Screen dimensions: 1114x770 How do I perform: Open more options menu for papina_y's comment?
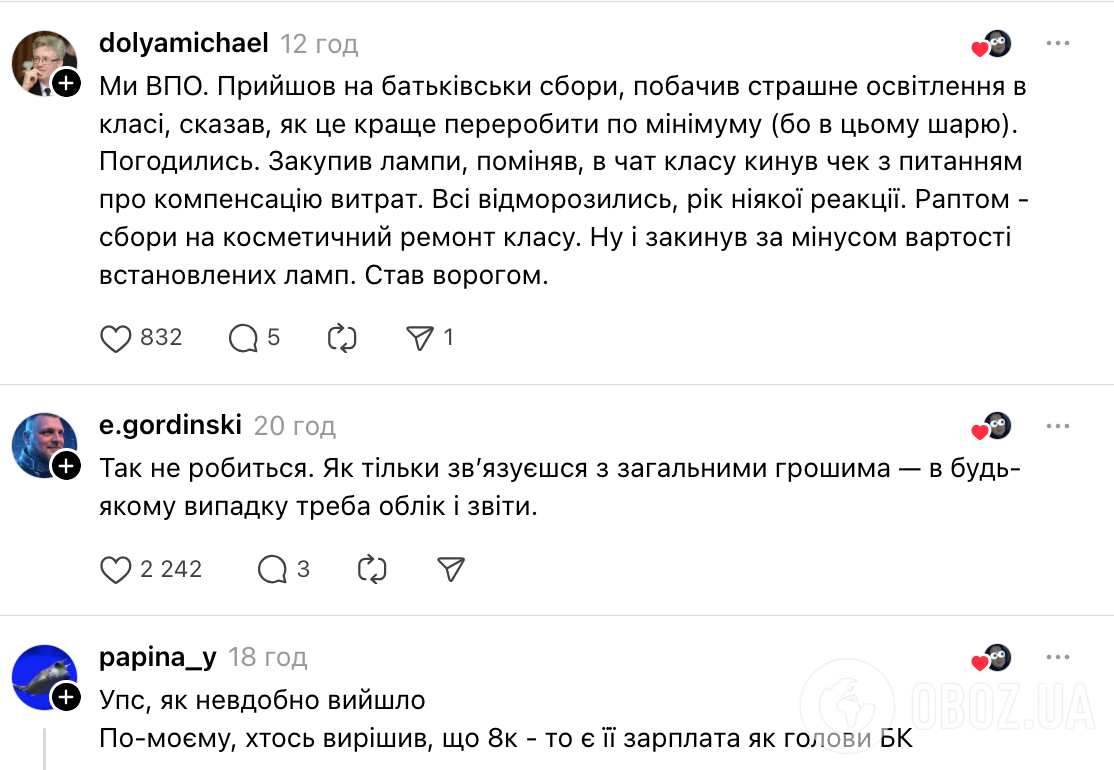pos(1057,658)
